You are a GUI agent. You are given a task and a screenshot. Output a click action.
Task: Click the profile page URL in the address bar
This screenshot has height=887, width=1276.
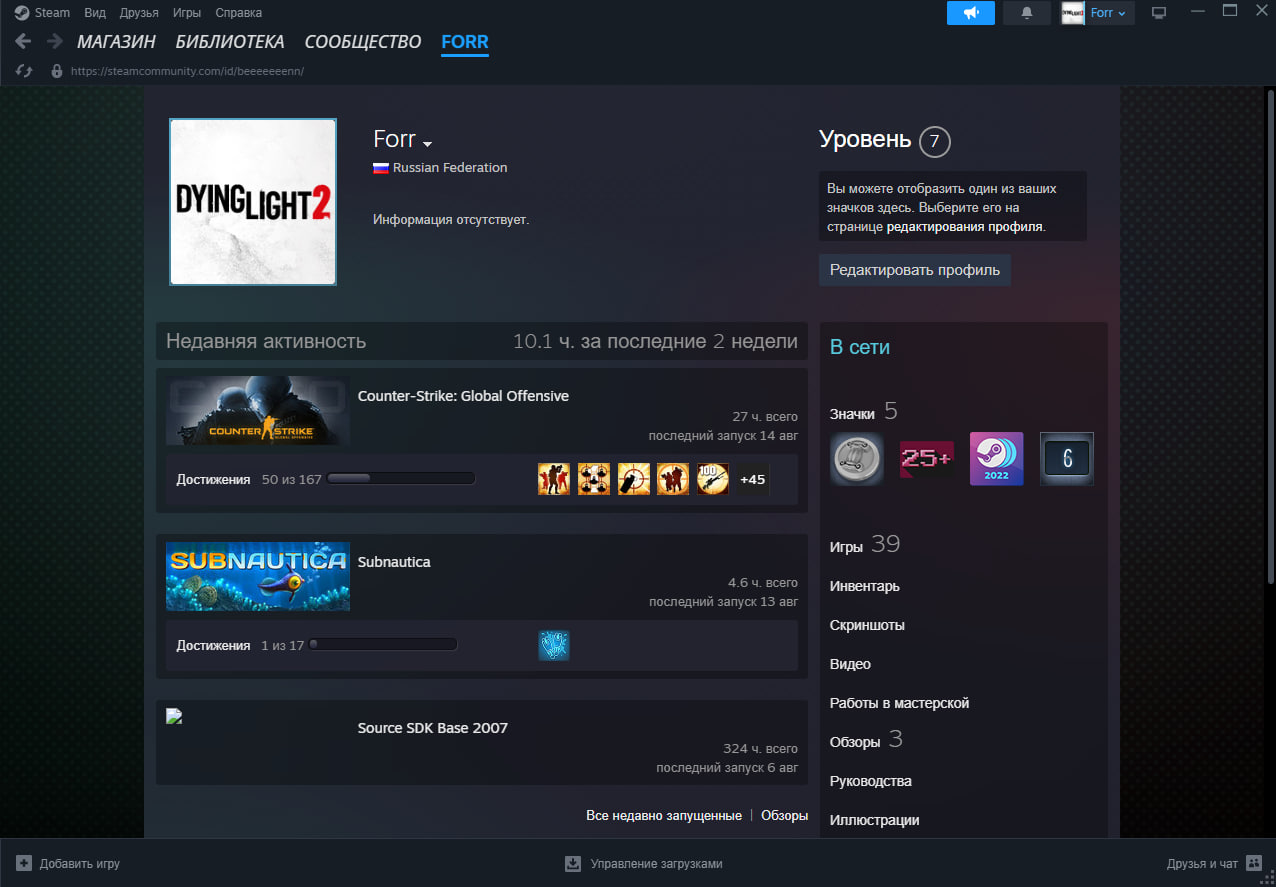[187, 71]
